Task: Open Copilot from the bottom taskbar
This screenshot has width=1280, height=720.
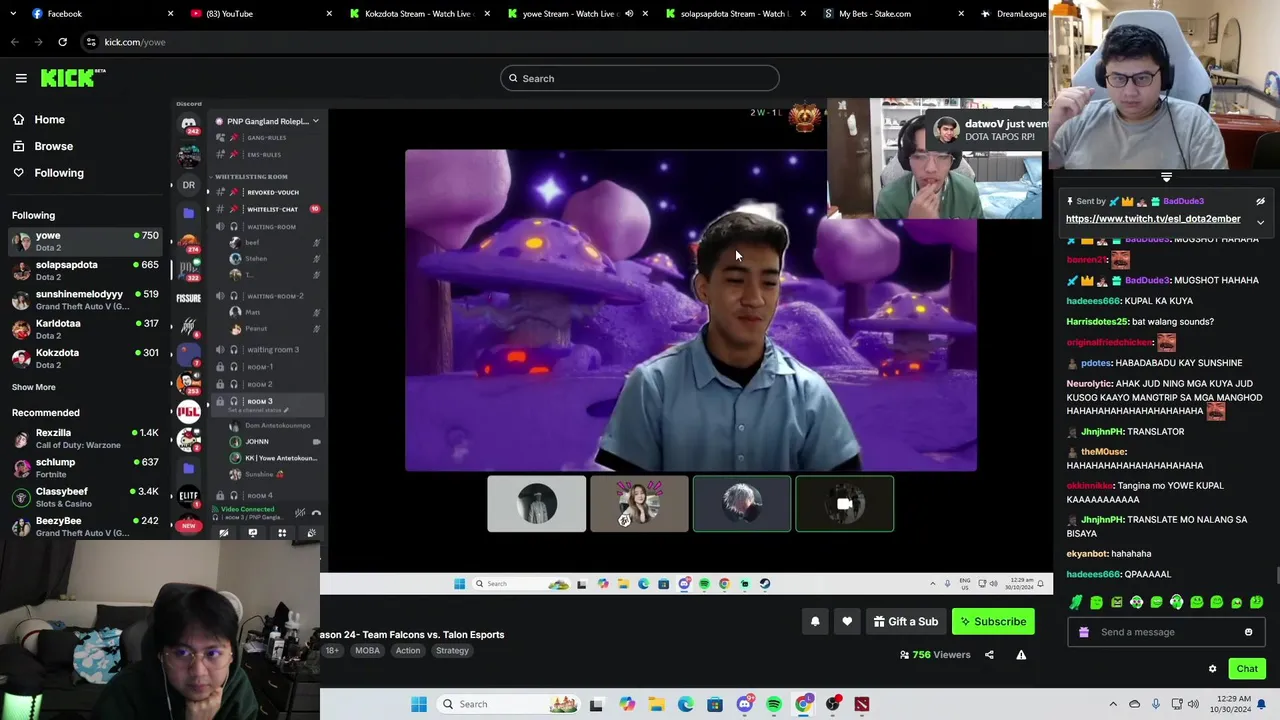Action: [627, 704]
